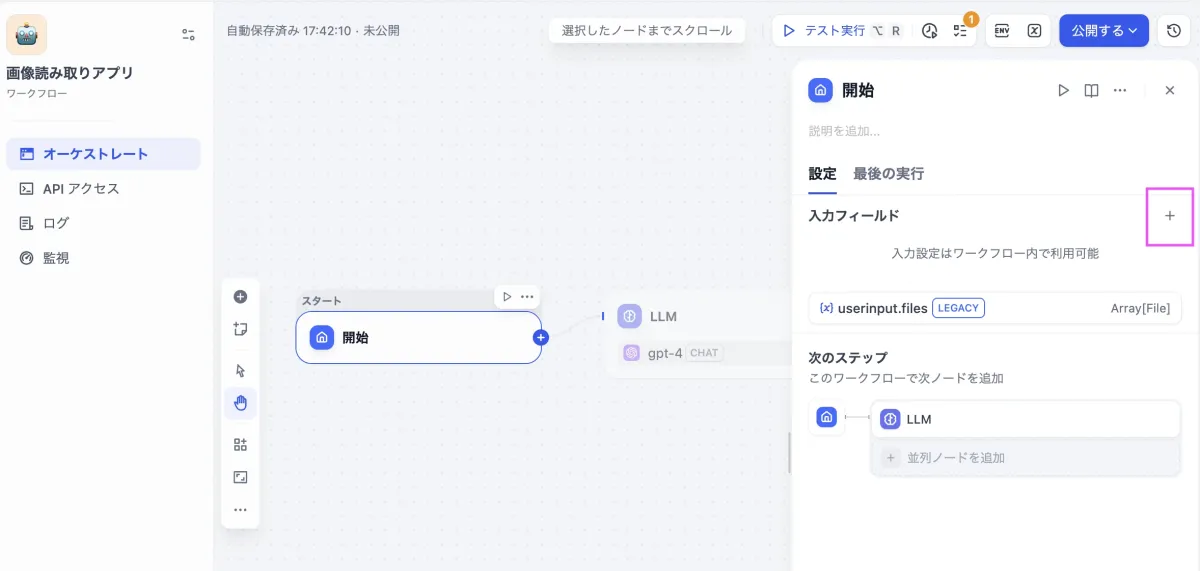
Task: Click the ENV environment variables icon
Action: click(x=1002, y=31)
